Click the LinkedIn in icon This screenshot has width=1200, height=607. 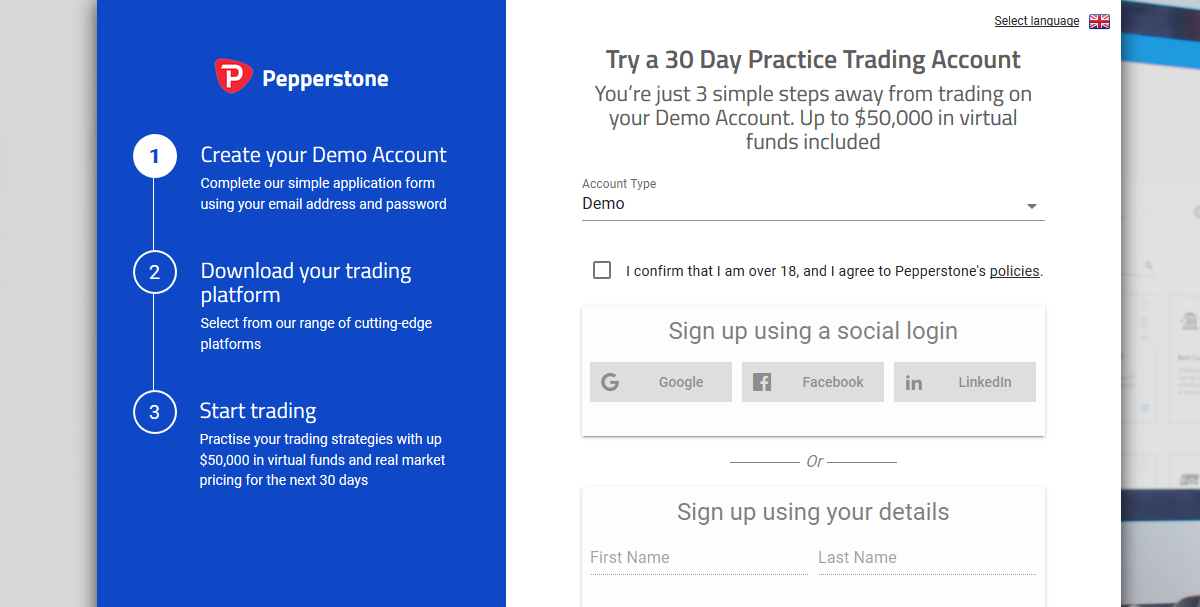(x=914, y=382)
